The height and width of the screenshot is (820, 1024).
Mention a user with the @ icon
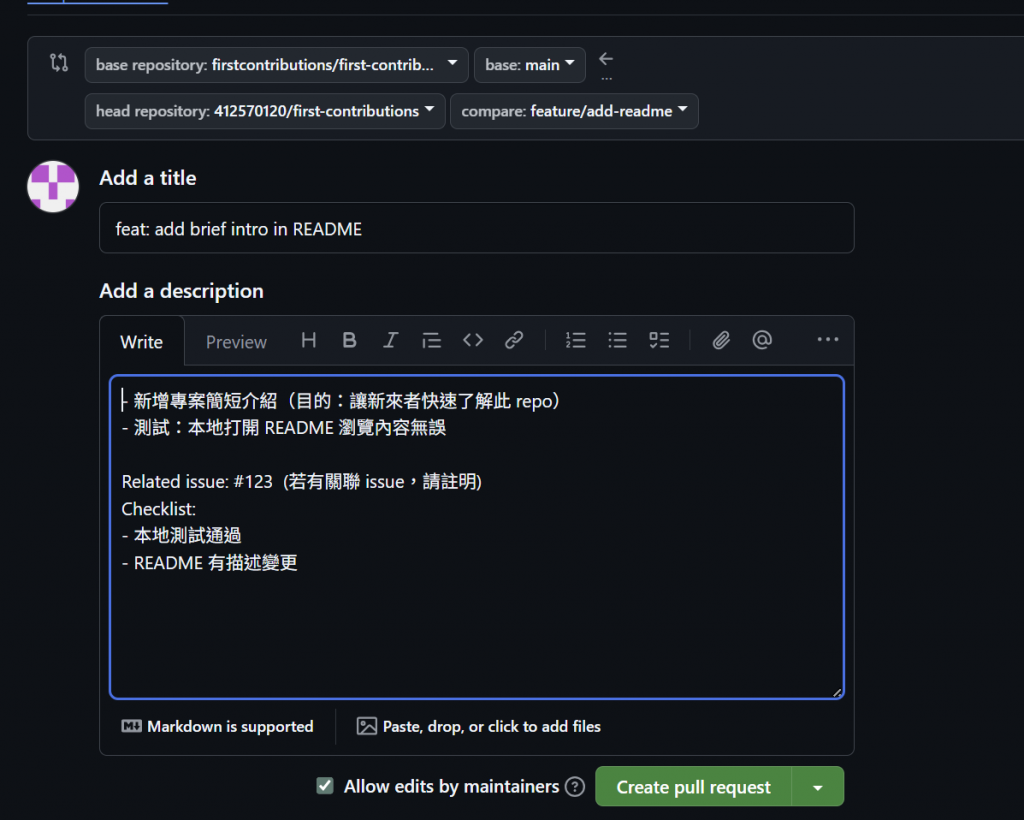click(x=762, y=340)
